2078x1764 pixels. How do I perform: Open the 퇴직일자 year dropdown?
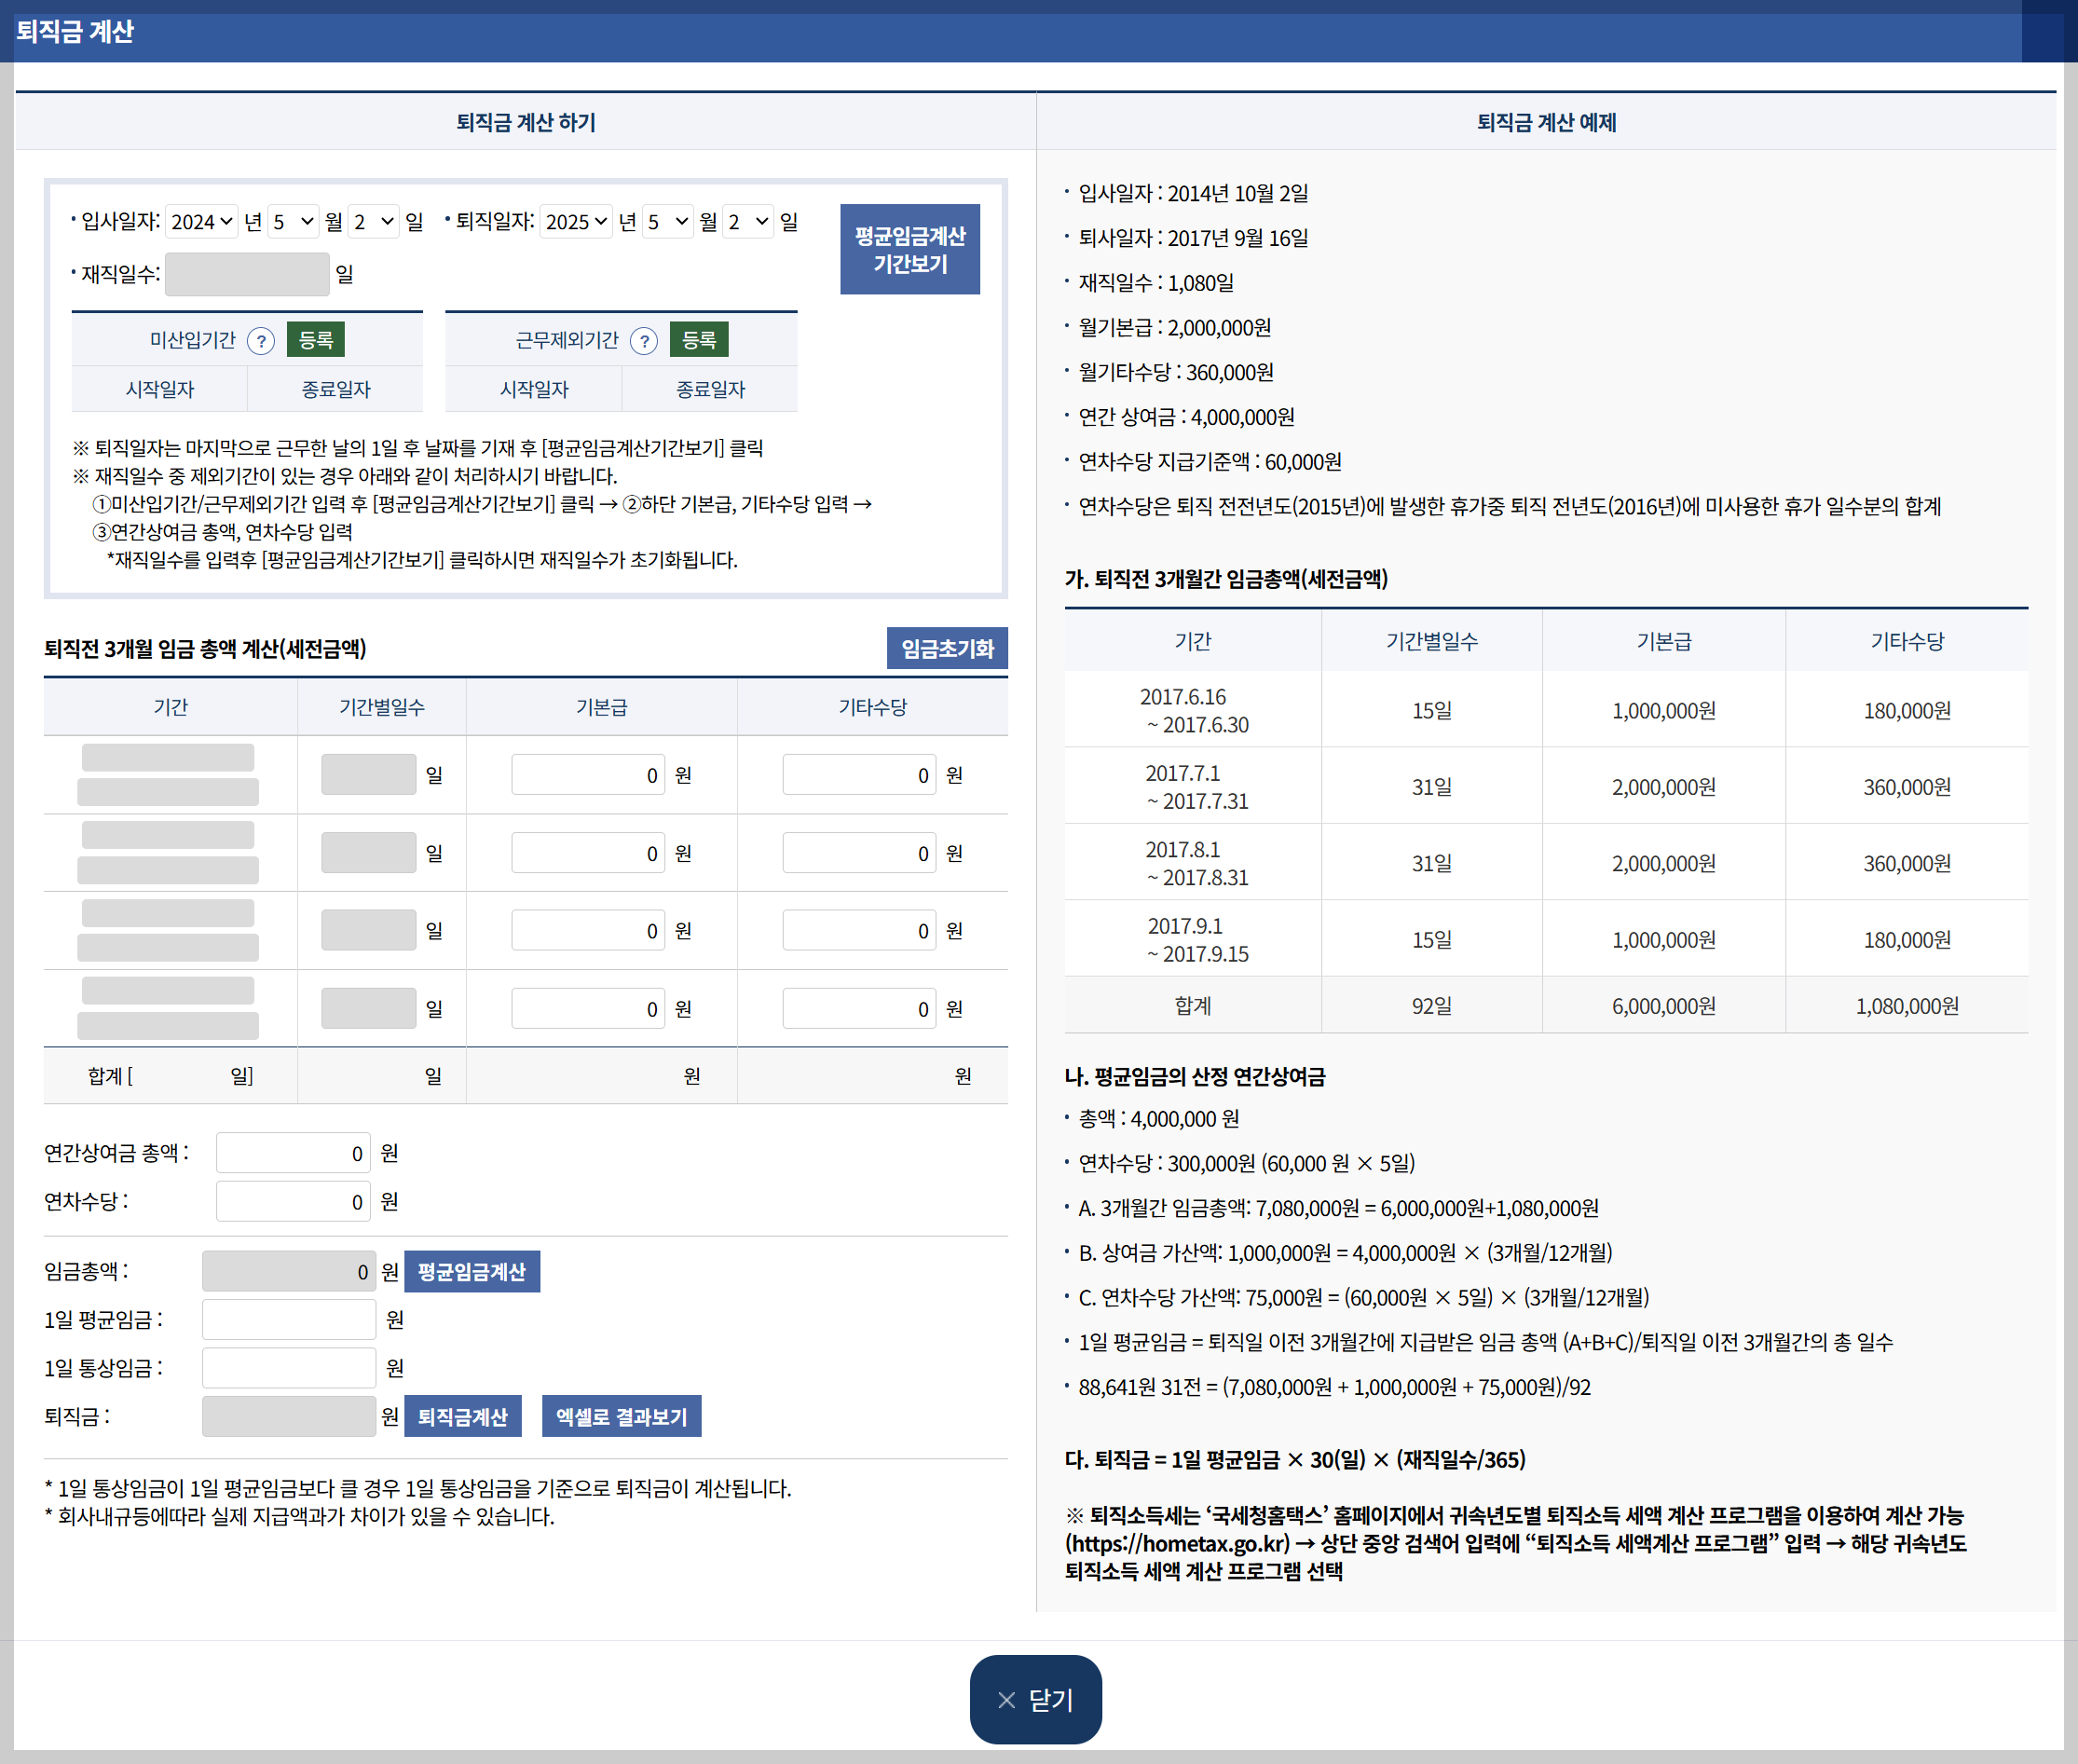(x=576, y=221)
